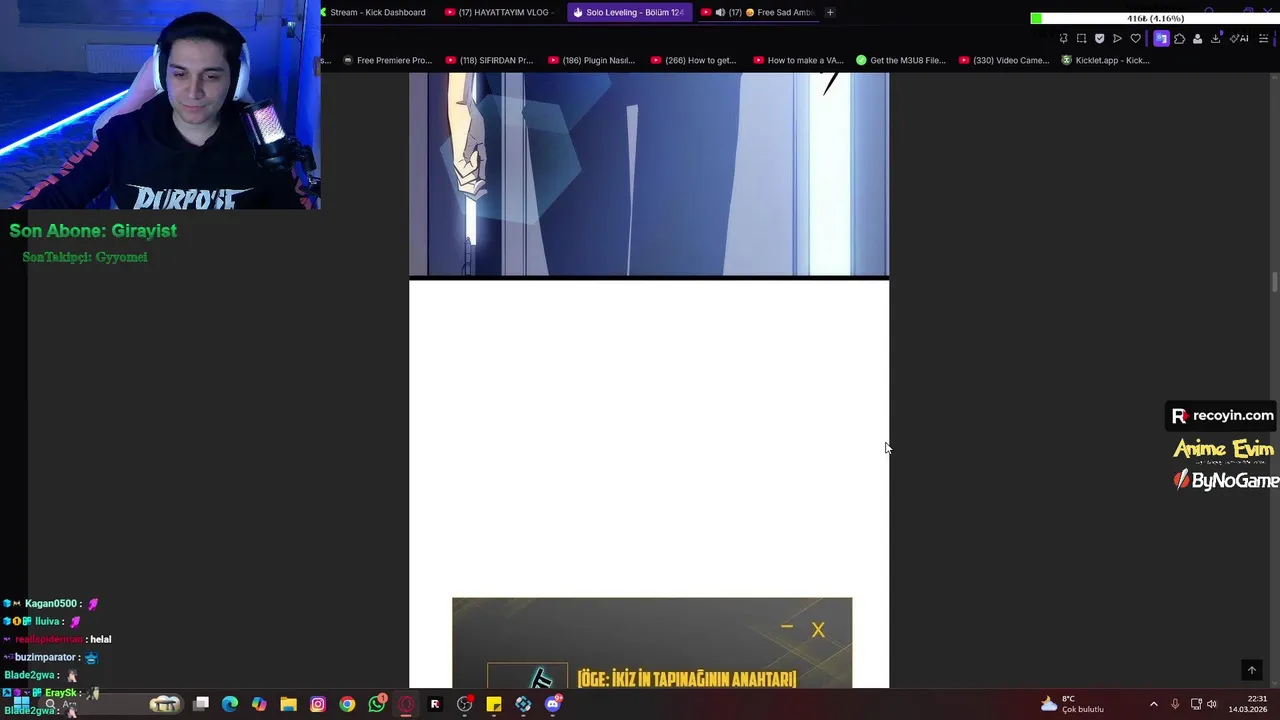Open a new browser tab with plus

(x=830, y=12)
